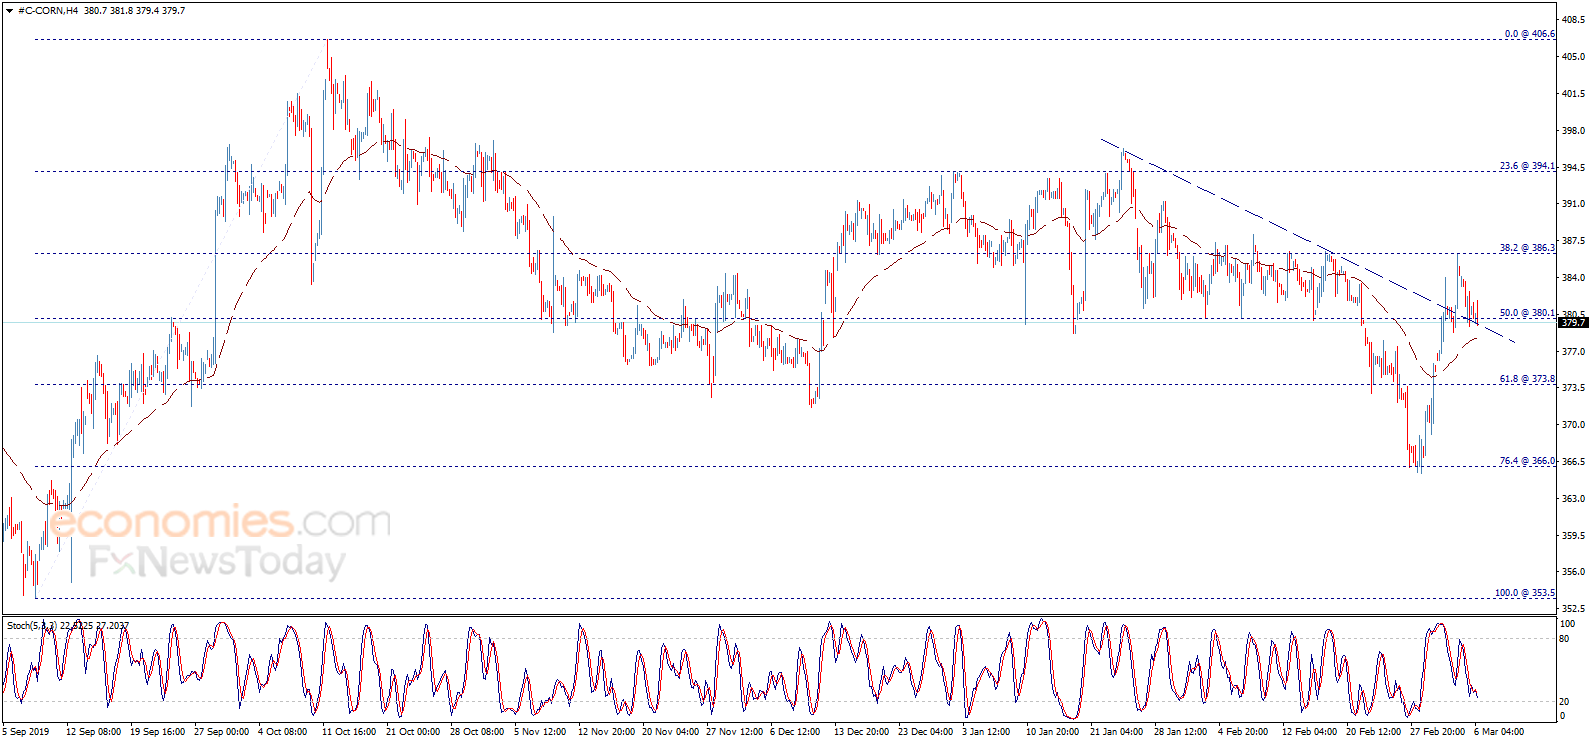This screenshot has width=1596, height=743.
Task: Click the 391.0 price scale value
Action: pos(1574,204)
